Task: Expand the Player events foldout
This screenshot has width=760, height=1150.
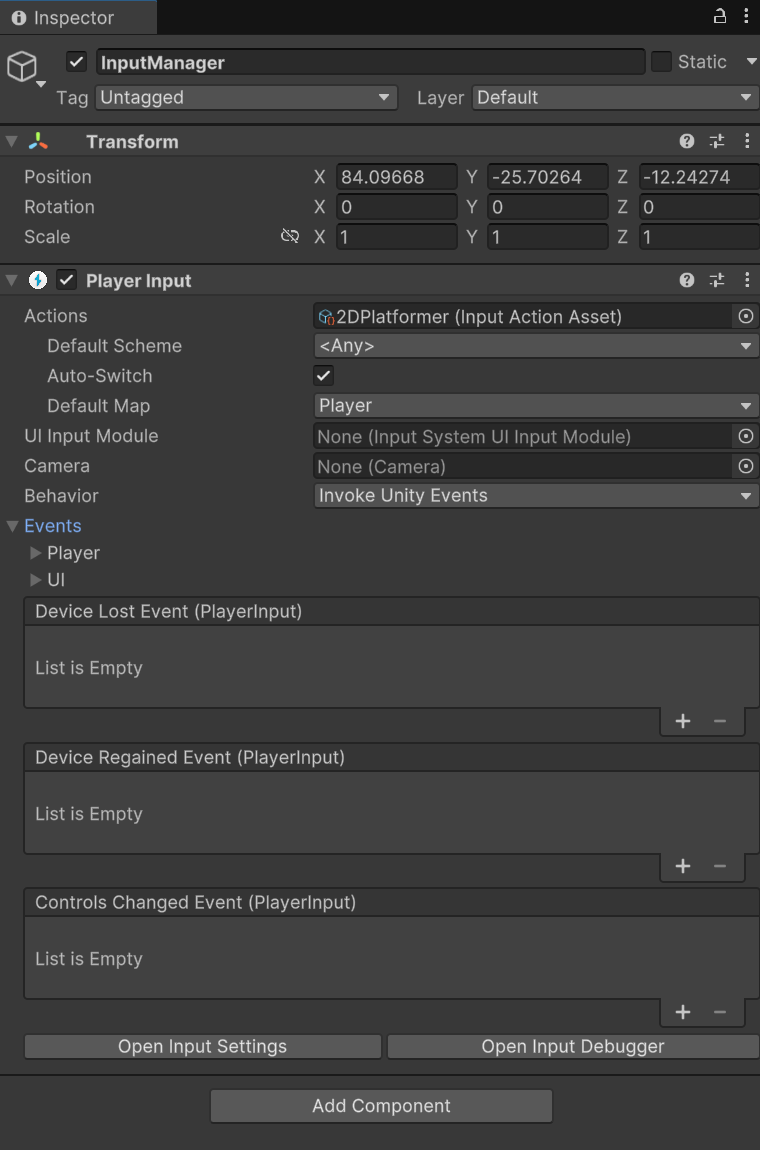Action: tap(36, 553)
